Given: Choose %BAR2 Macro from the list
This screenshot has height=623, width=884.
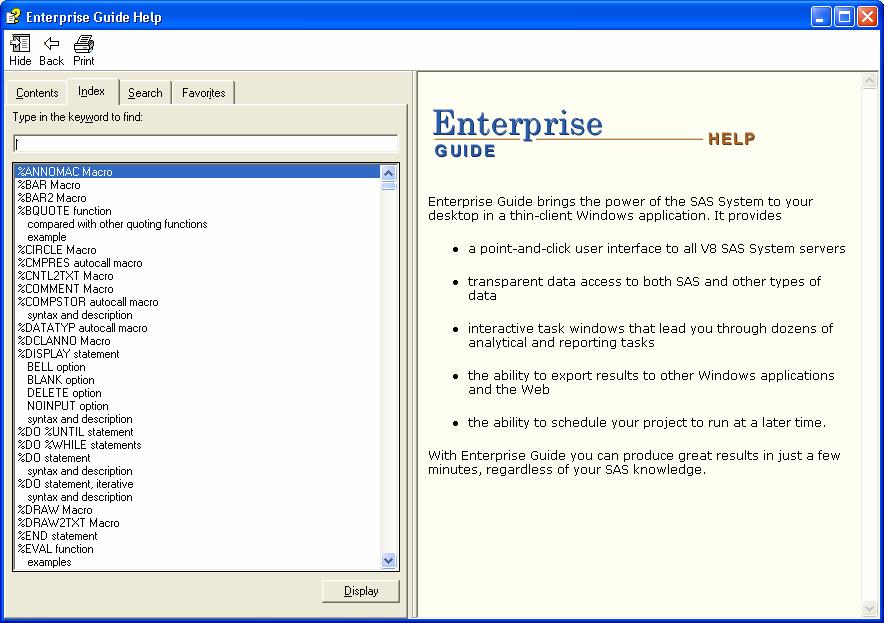Looking at the screenshot, I should (x=52, y=198).
